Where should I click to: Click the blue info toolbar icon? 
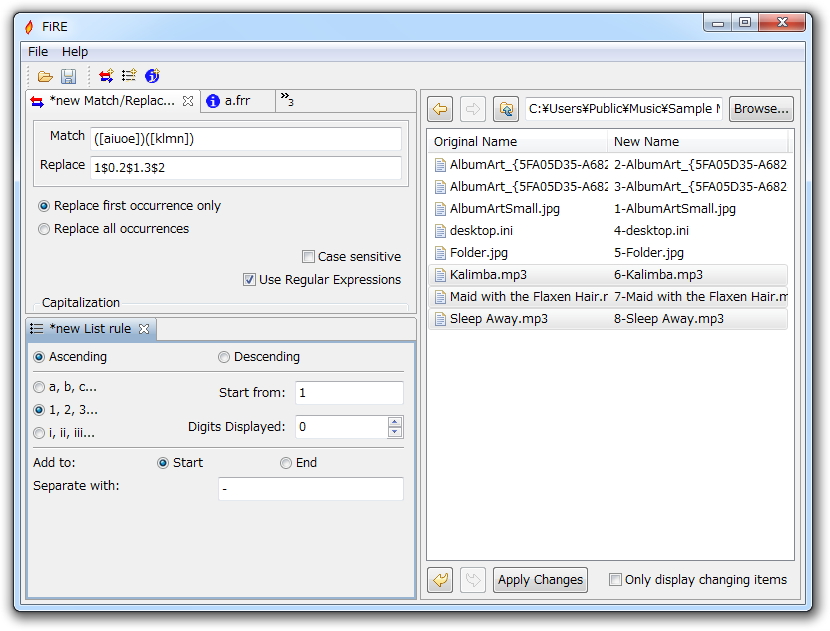[152, 76]
